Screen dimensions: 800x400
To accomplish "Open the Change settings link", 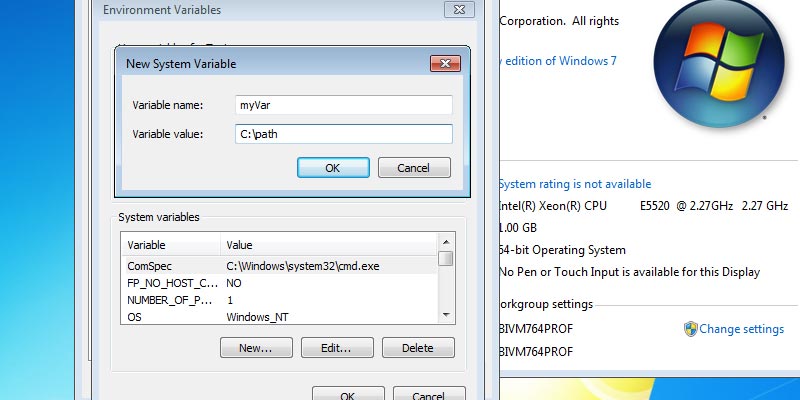I will [x=741, y=329].
